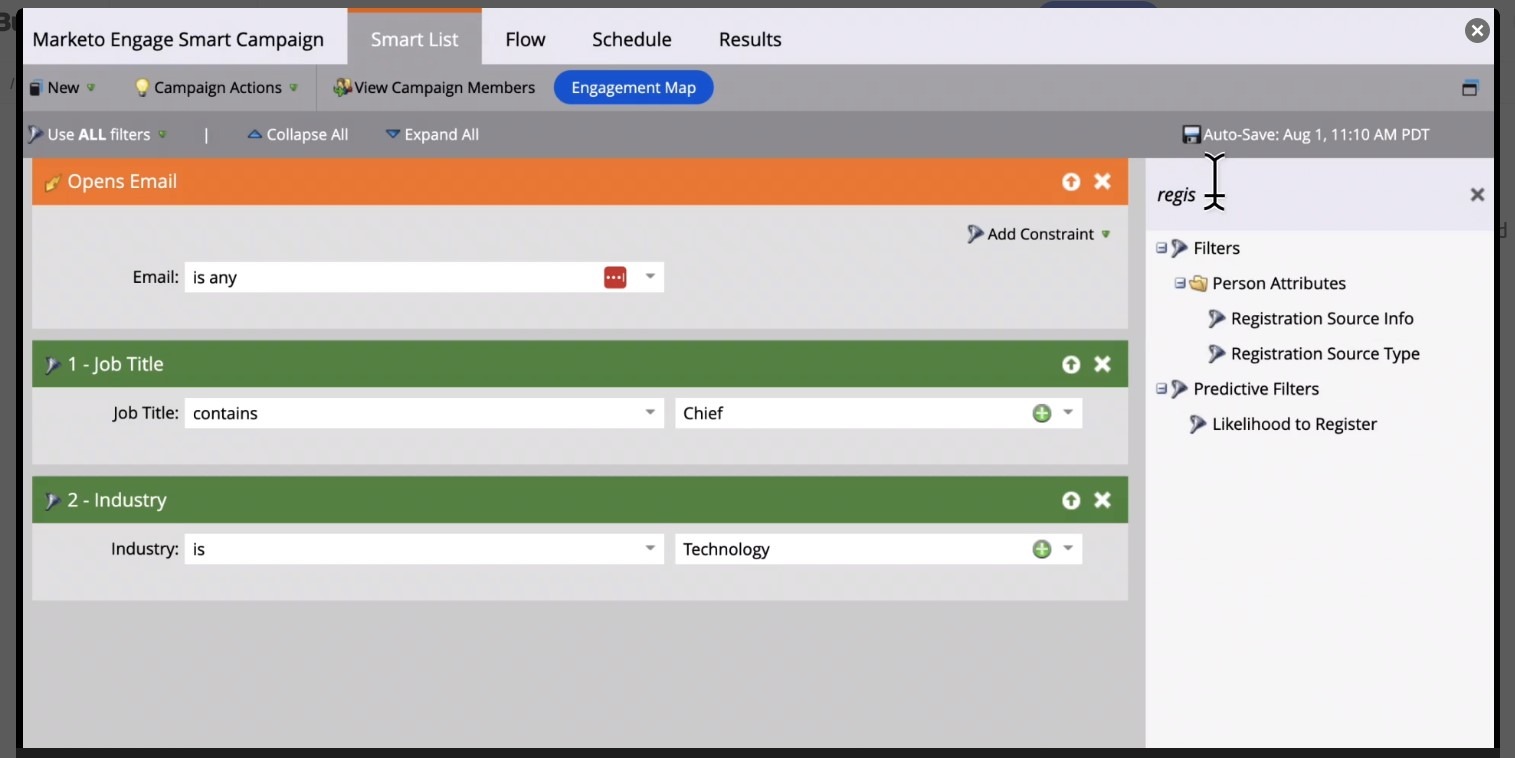
Task: Open Add Constraint menu
Action: (x=1039, y=234)
